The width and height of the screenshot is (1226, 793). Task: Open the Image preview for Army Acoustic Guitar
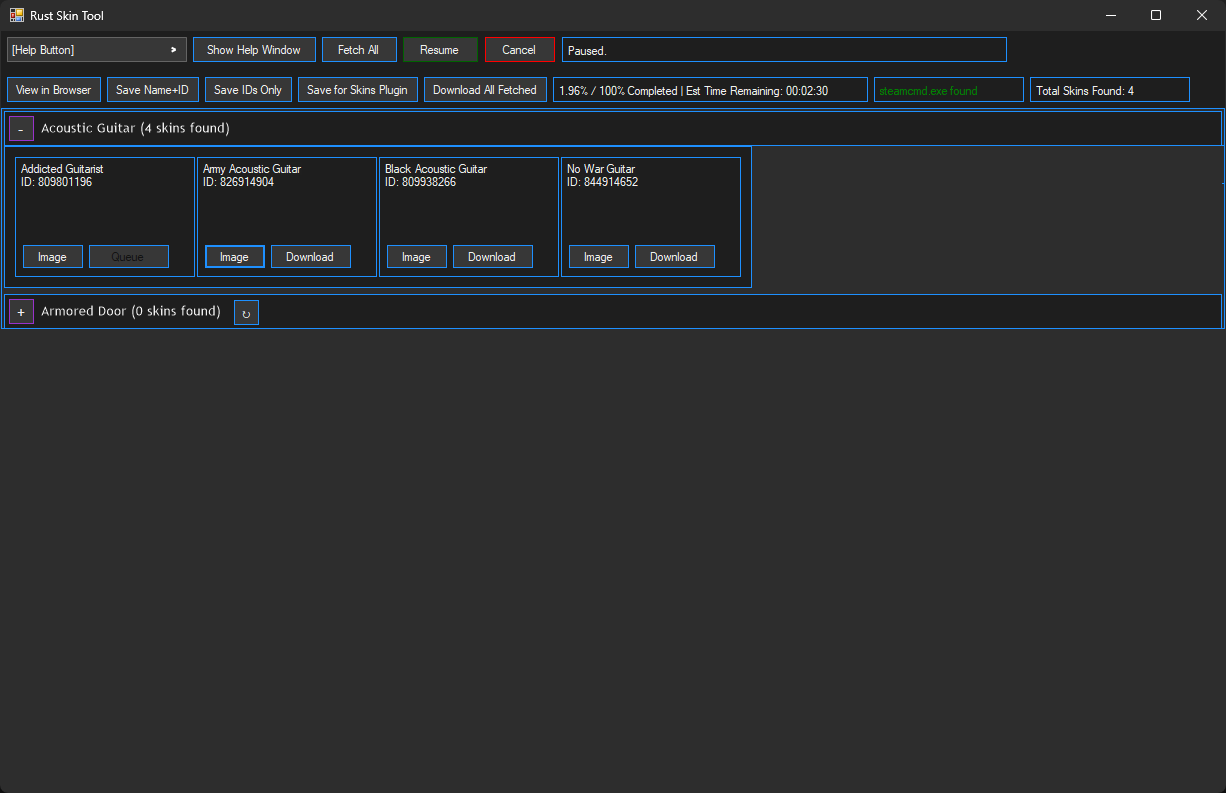[234, 256]
